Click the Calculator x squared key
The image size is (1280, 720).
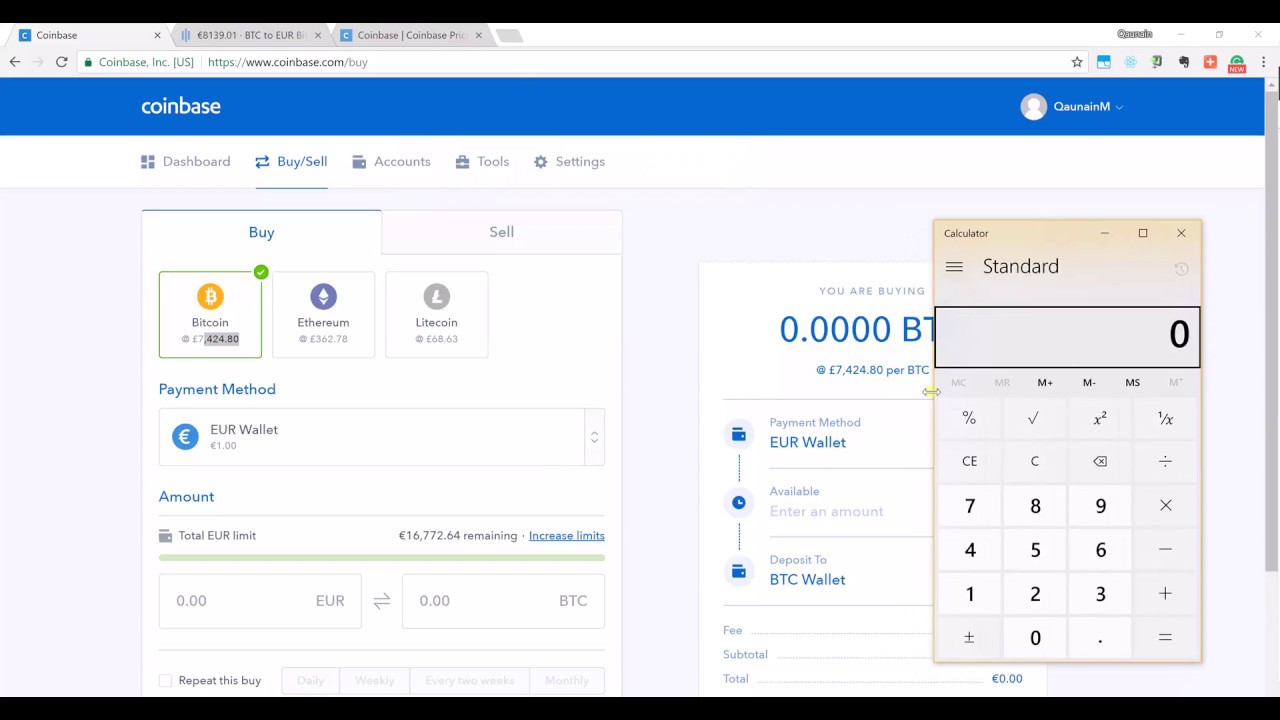pyautogui.click(x=1100, y=418)
